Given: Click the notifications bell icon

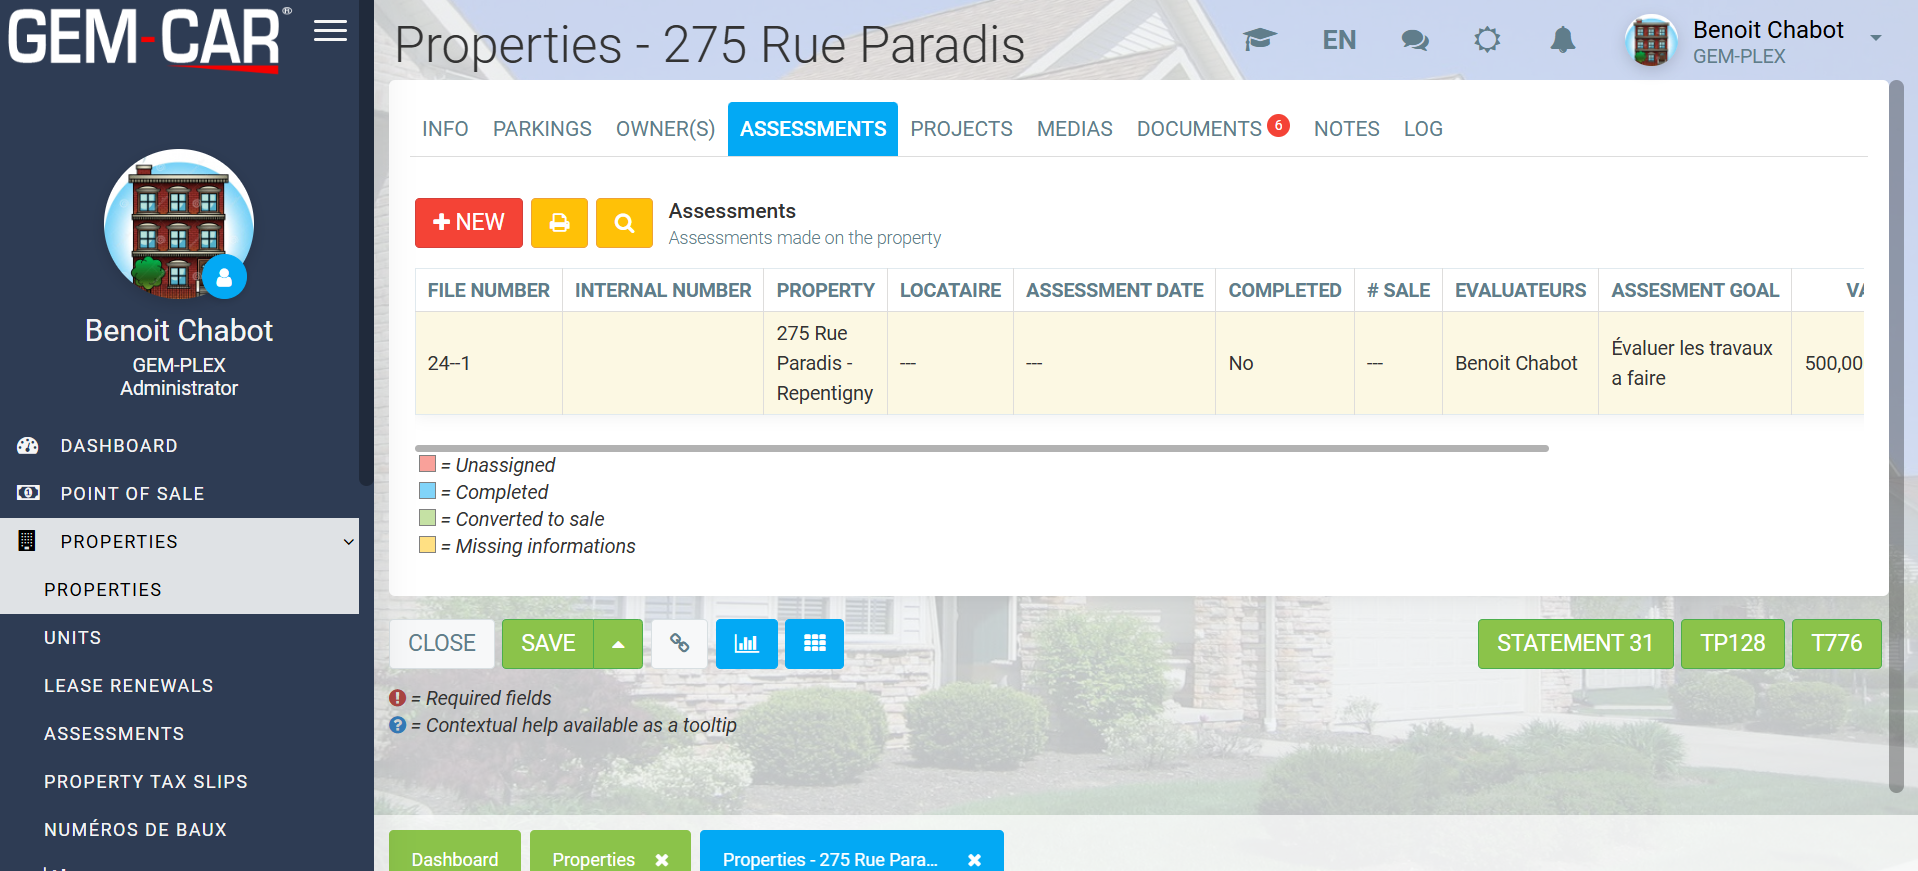Looking at the screenshot, I should pos(1562,40).
